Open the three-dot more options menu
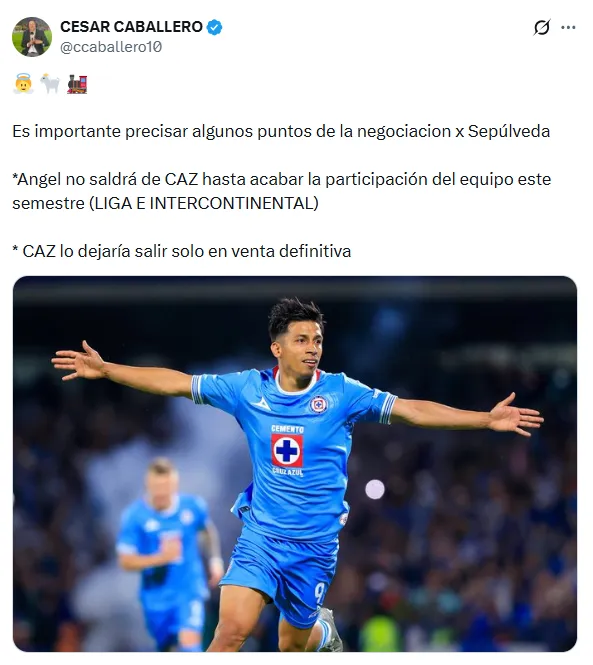The height and width of the screenshot is (665, 593). [568, 28]
